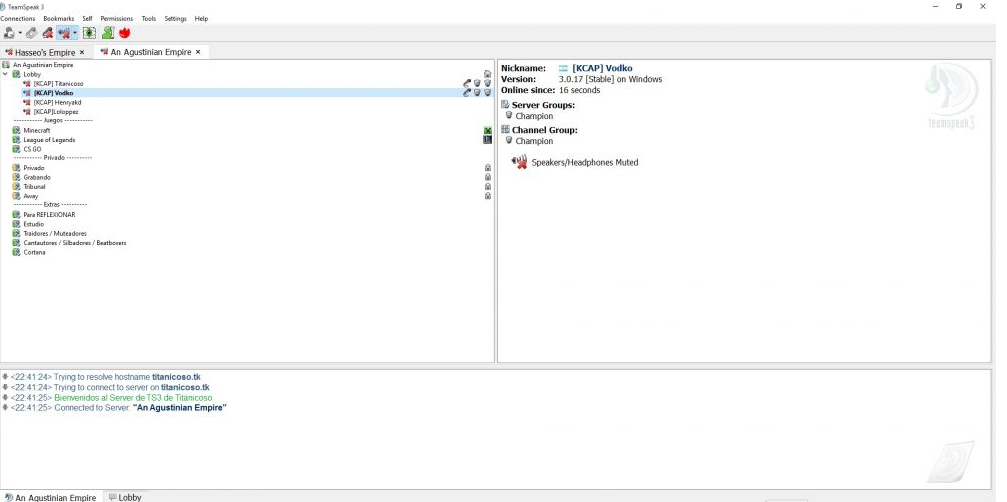
Task: Click the [KCAP] Vodko nickname link in info panel
Action: [602, 68]
